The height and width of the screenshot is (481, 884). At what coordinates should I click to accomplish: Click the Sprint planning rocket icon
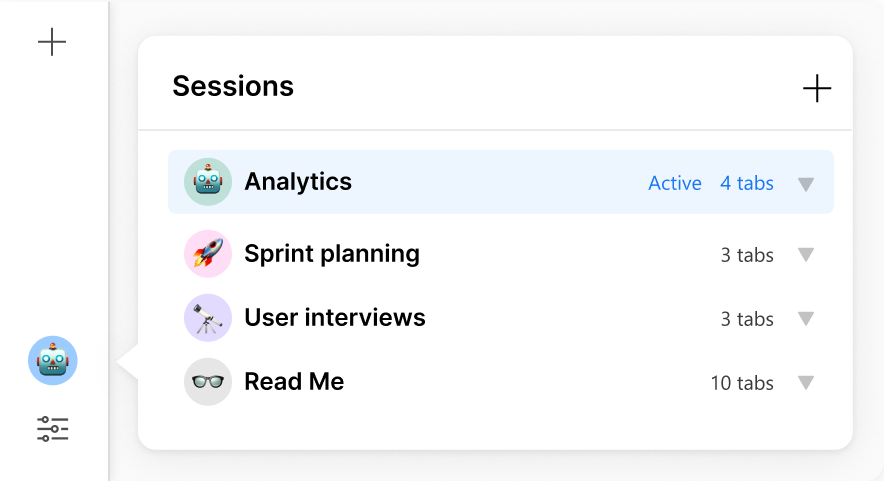[x=208, y=254]
